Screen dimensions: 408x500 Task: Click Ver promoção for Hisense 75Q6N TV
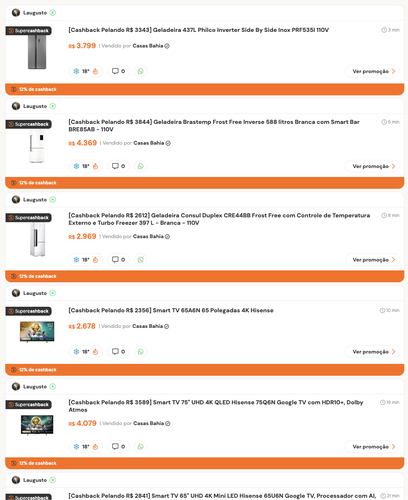click(372, 446)
